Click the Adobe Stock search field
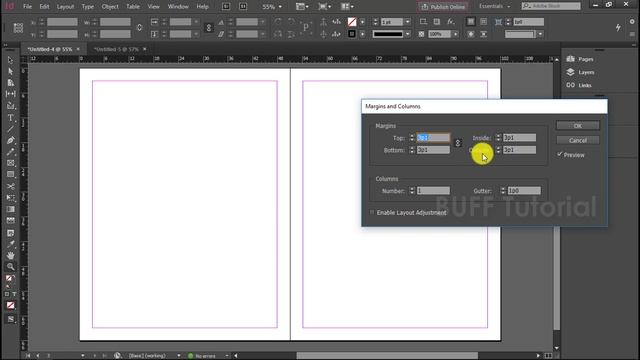 pos(551,6)
